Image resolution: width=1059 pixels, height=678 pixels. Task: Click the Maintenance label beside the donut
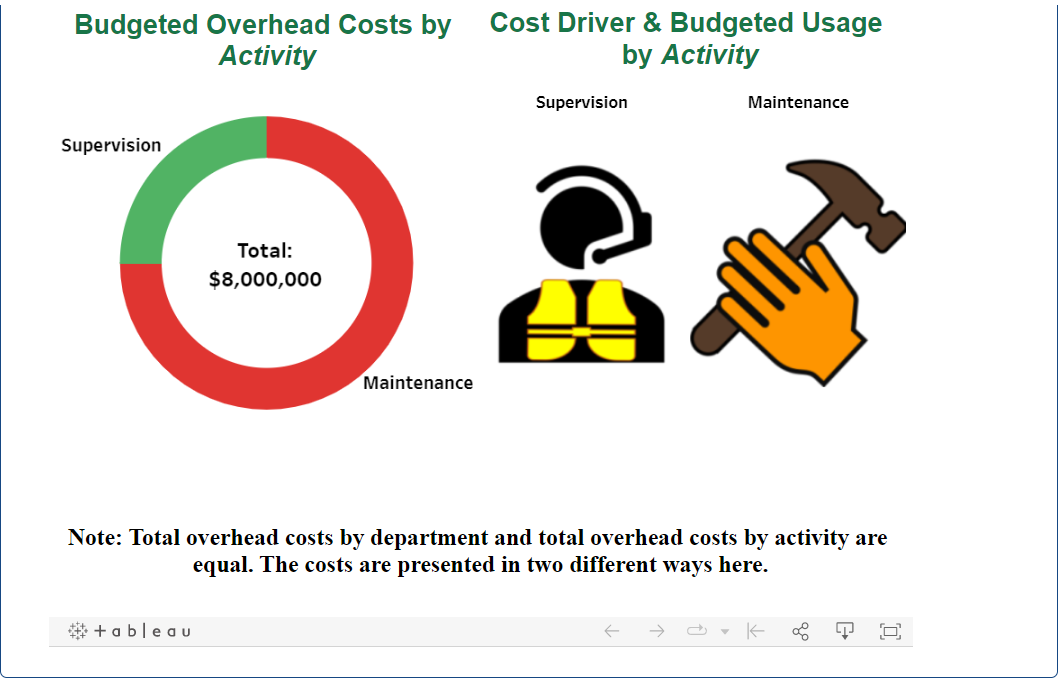[421, 382]
